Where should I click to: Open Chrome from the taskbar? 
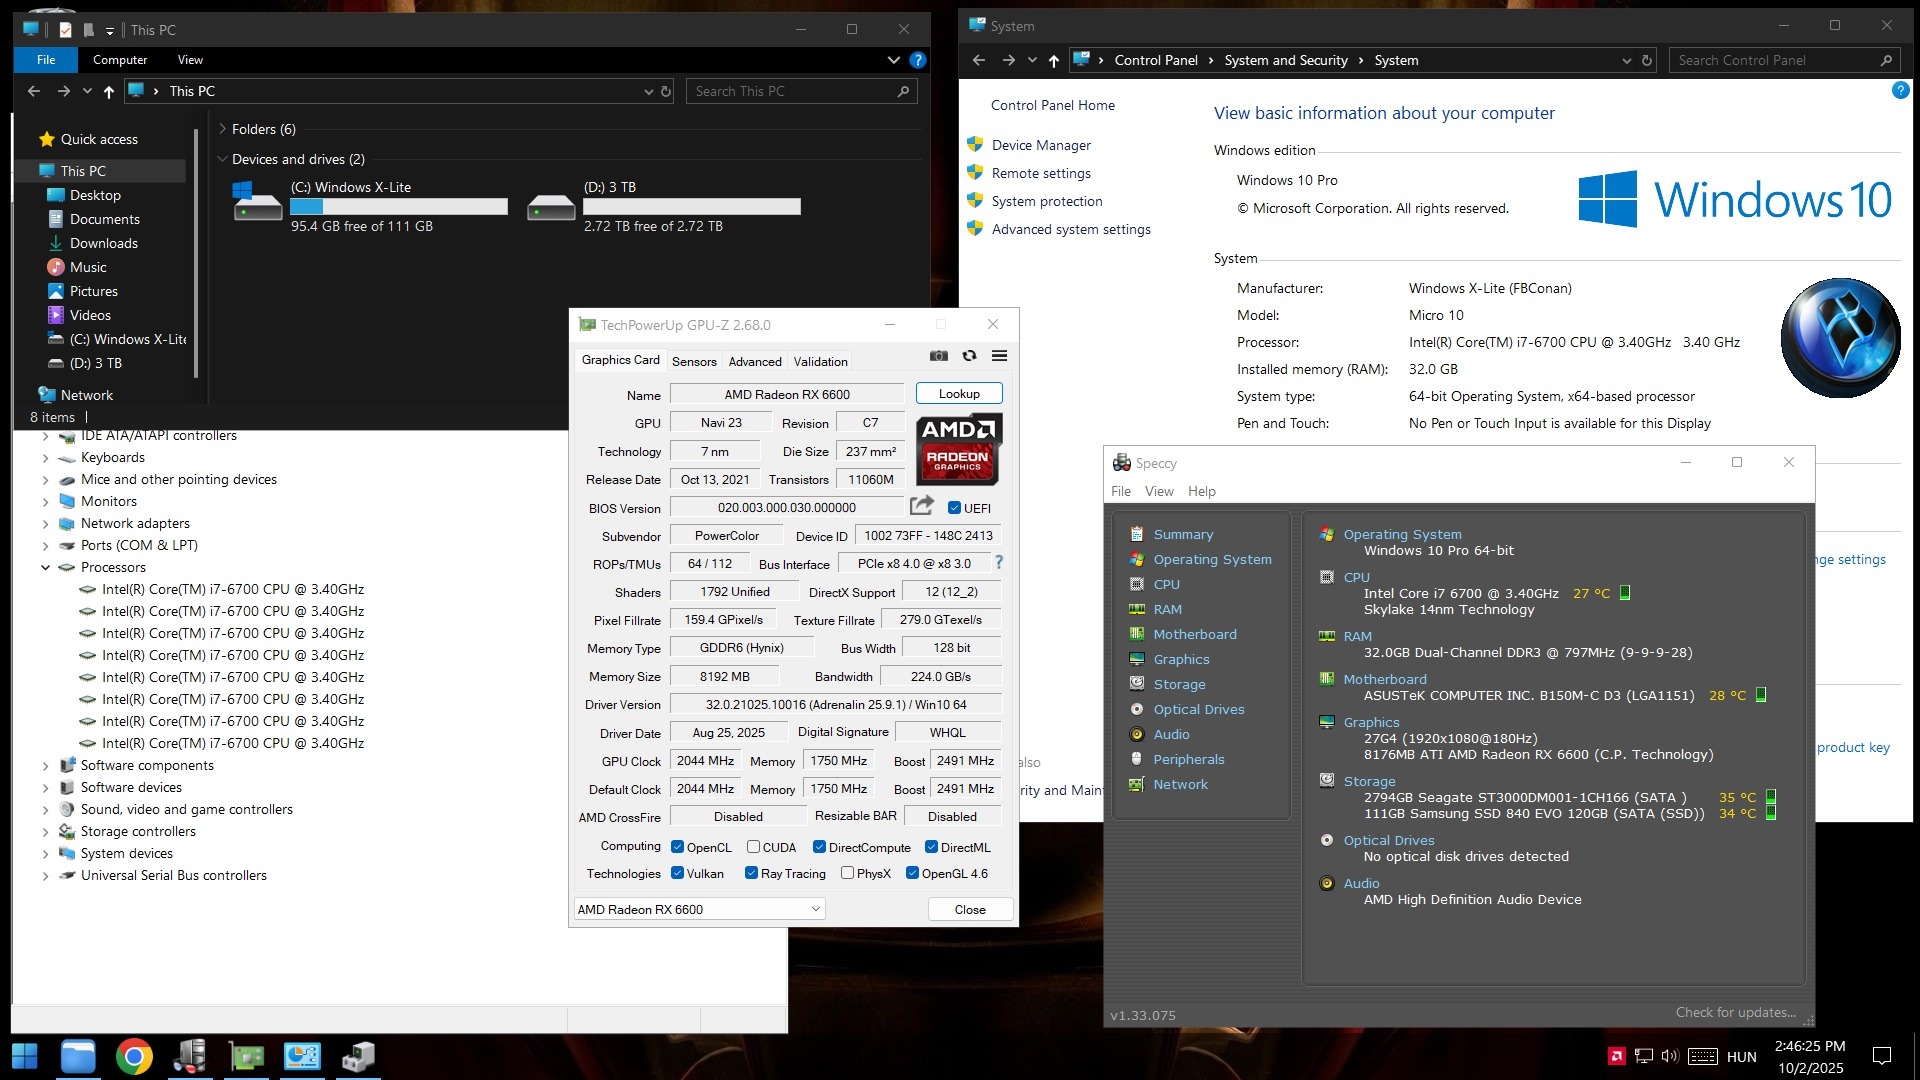(134, 1056)
